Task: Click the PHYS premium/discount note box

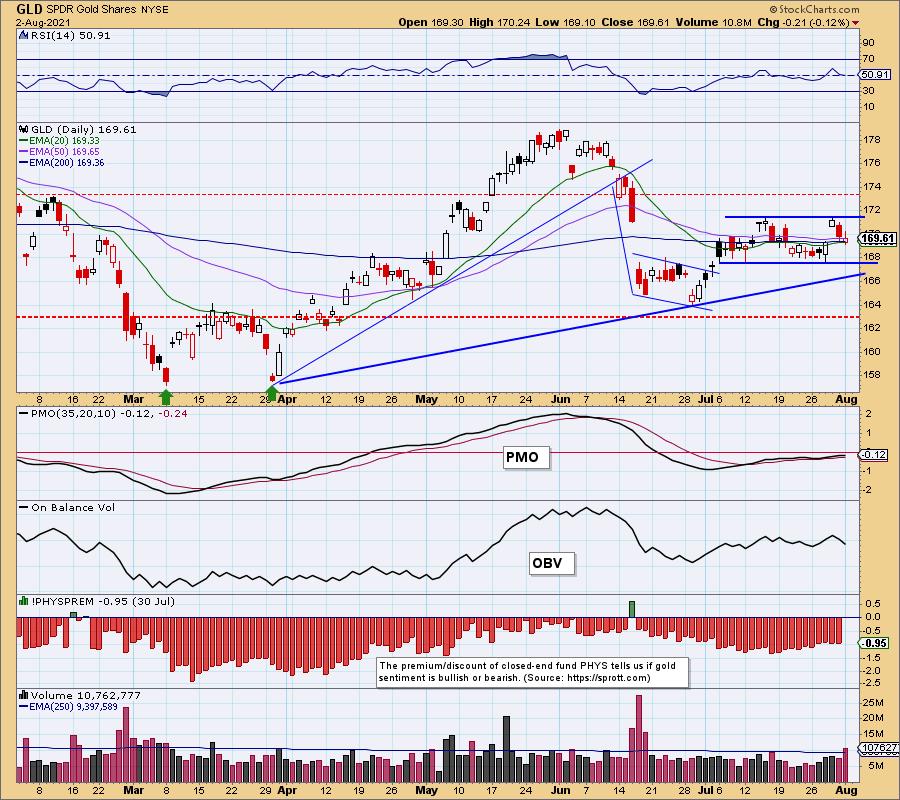Action: click(x=531, y=672)
